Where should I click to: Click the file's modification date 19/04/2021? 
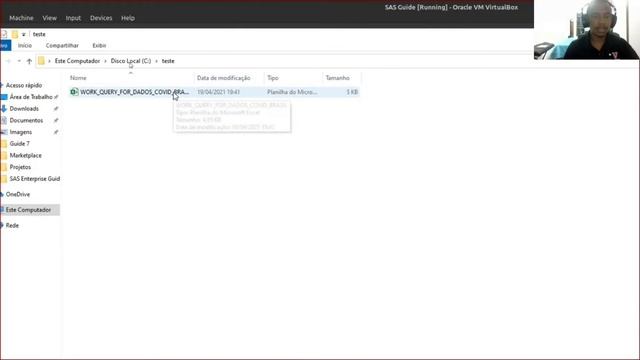click(x=218, y=92)
